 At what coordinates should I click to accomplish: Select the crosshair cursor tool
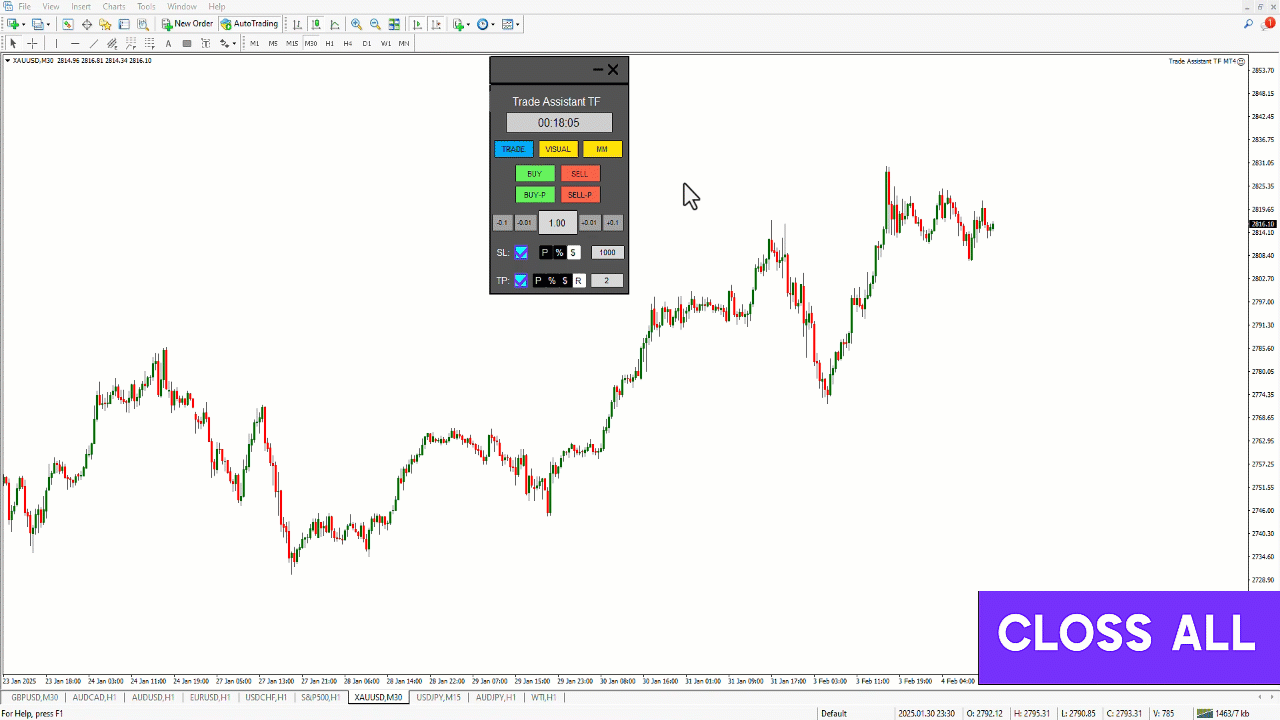coord(32,43)
